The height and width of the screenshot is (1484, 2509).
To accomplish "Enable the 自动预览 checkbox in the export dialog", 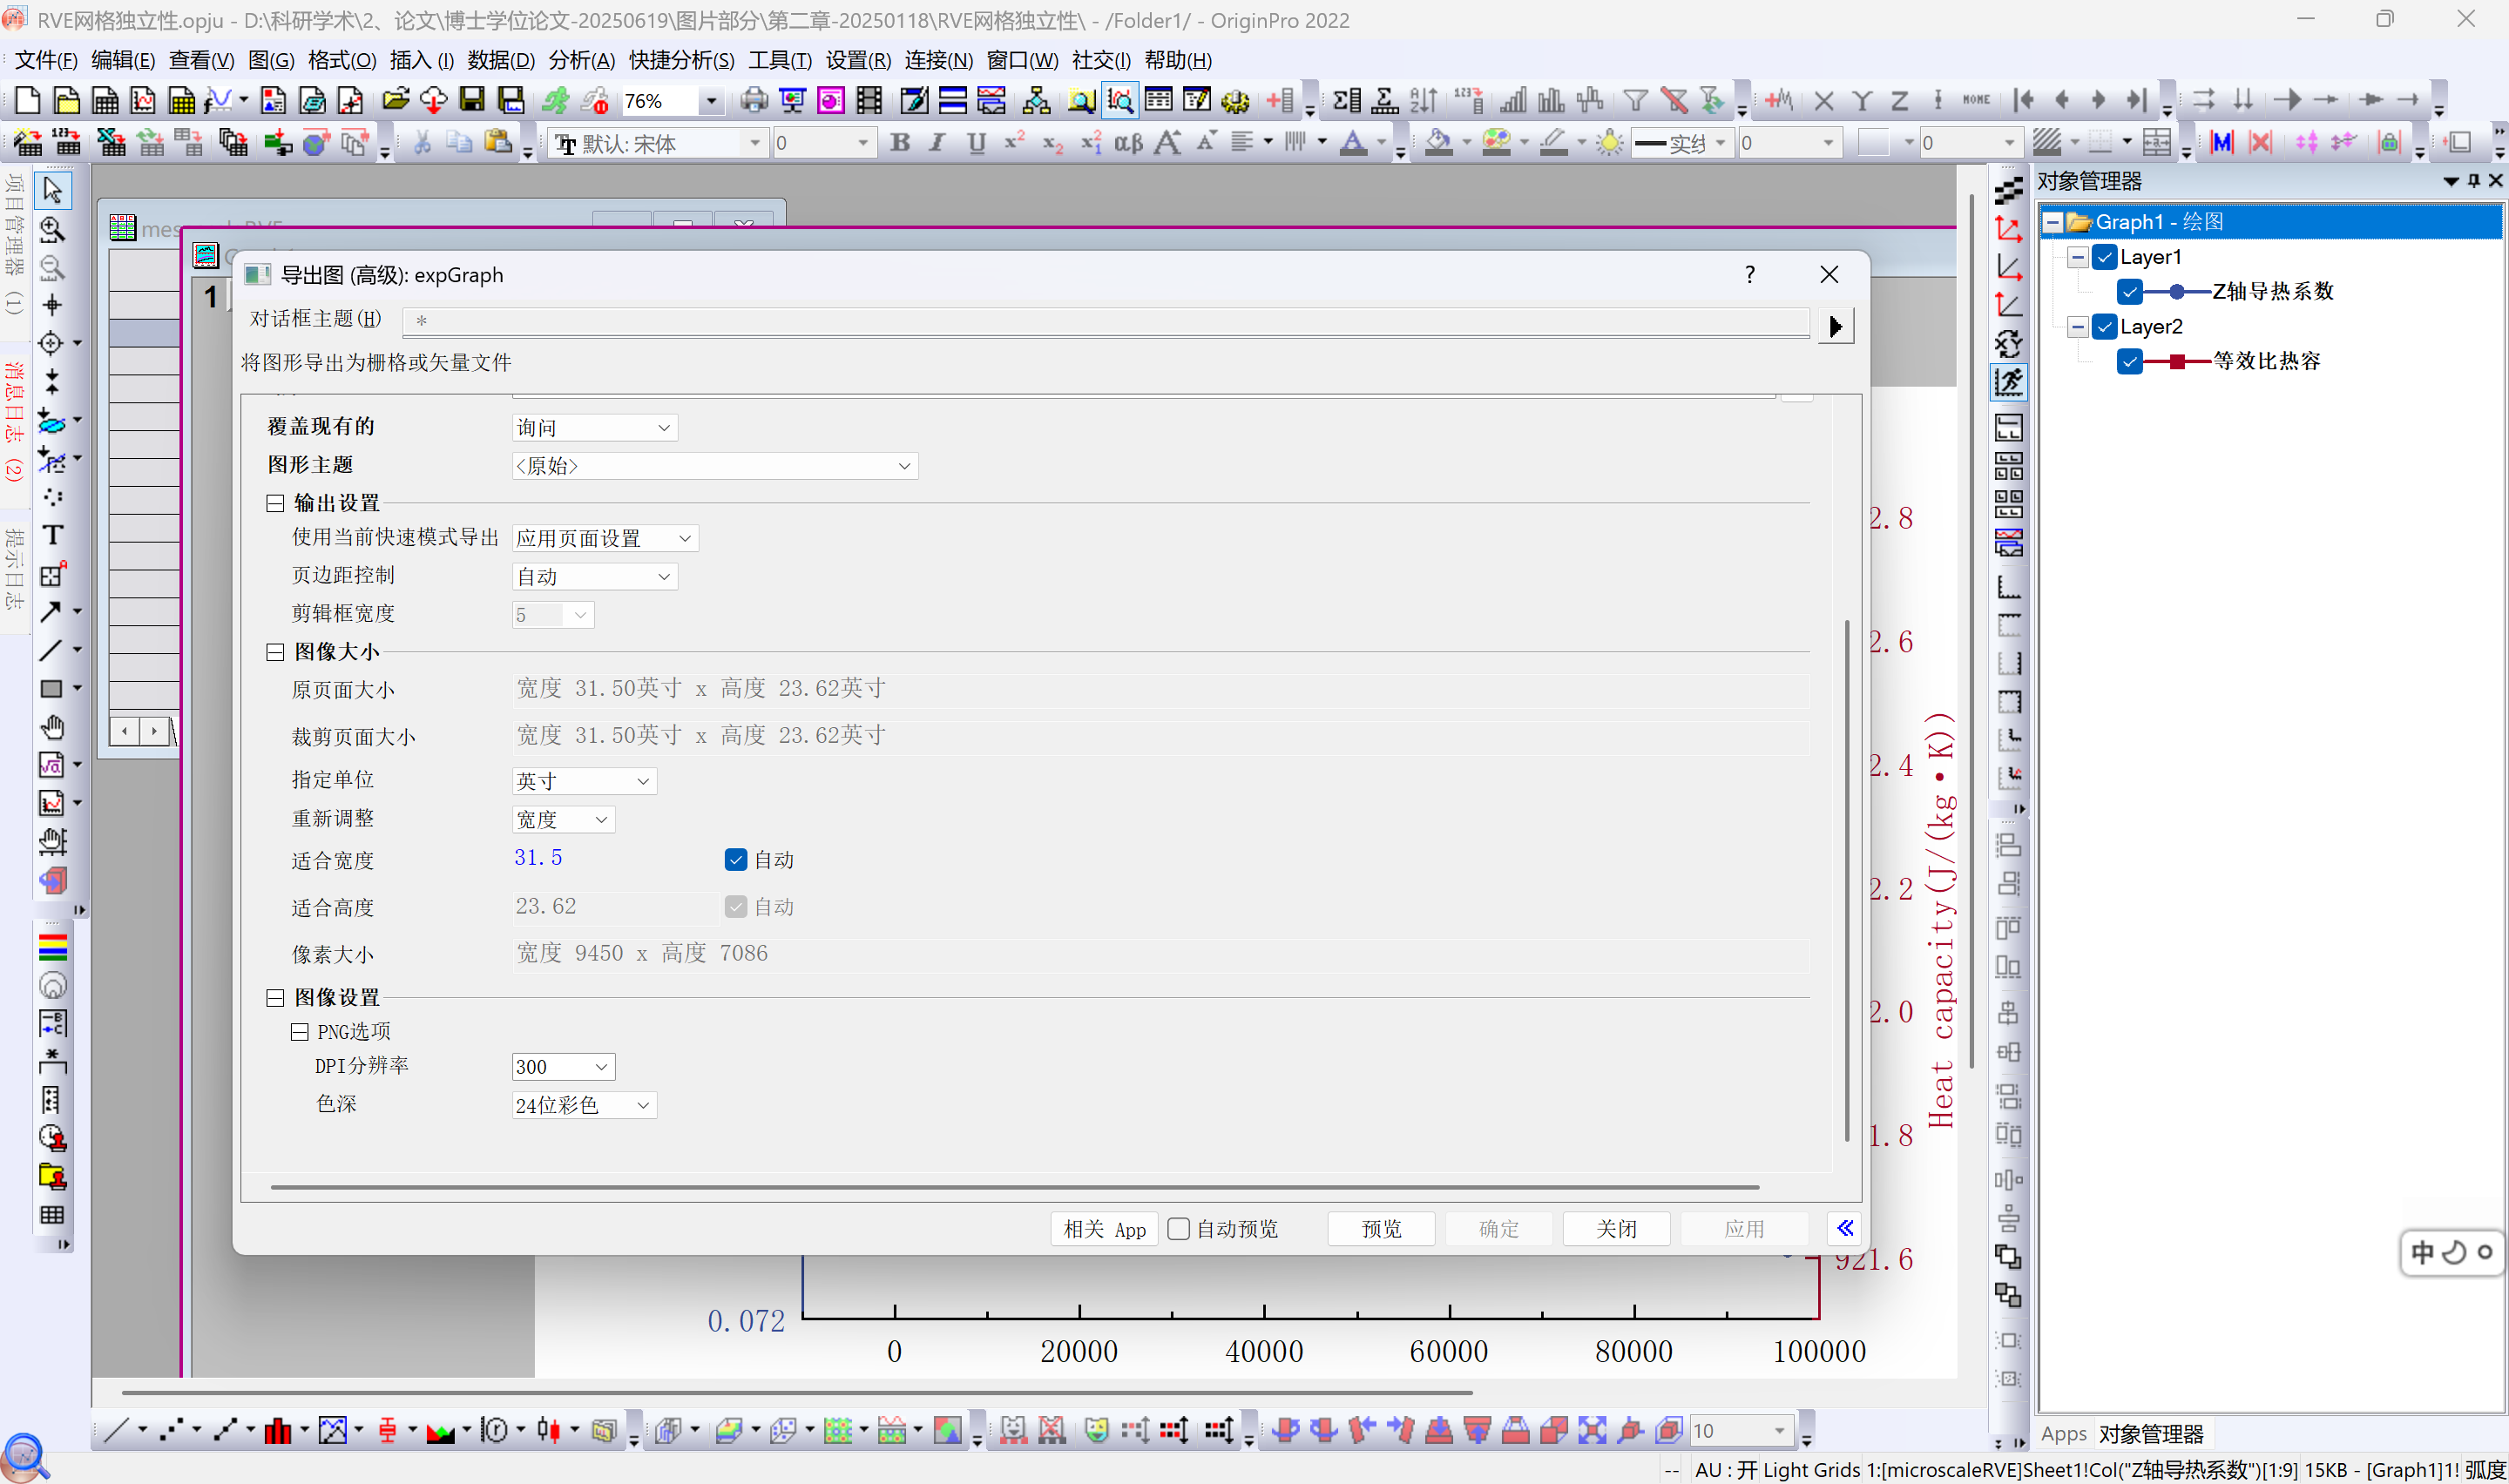I will (x=1178, y=1228).
